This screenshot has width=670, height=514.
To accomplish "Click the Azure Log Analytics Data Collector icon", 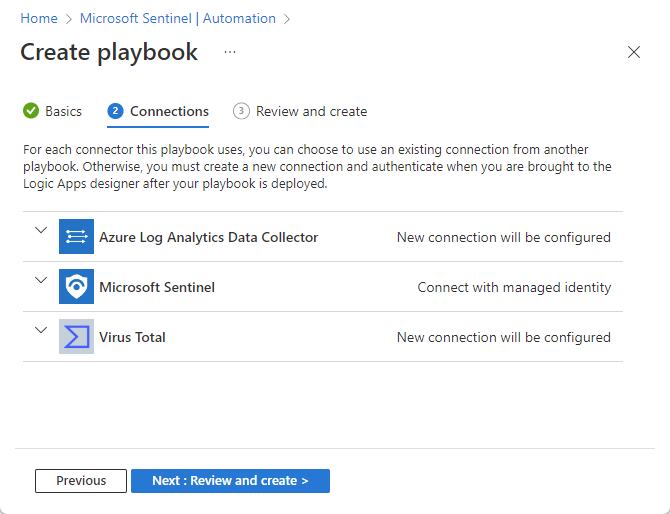I will (76, 237).
